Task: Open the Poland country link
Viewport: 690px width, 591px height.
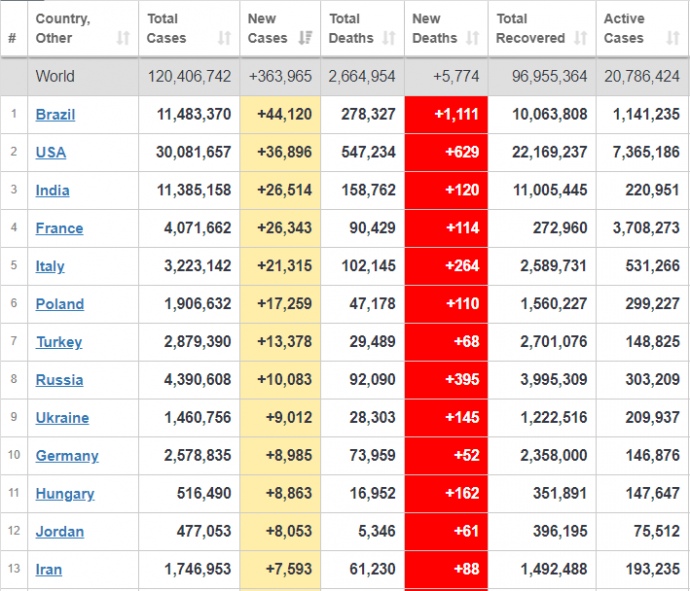Action: click(x=60, y=305)
